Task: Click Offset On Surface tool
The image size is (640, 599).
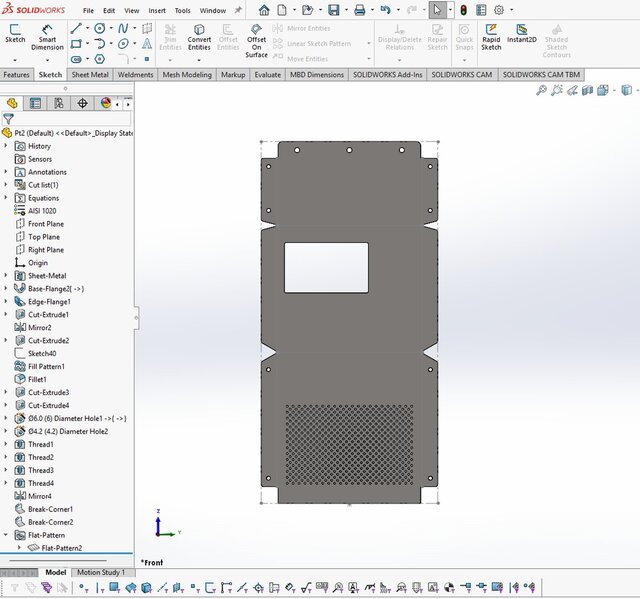Action: pyautogui.click(x=256, y=41)
